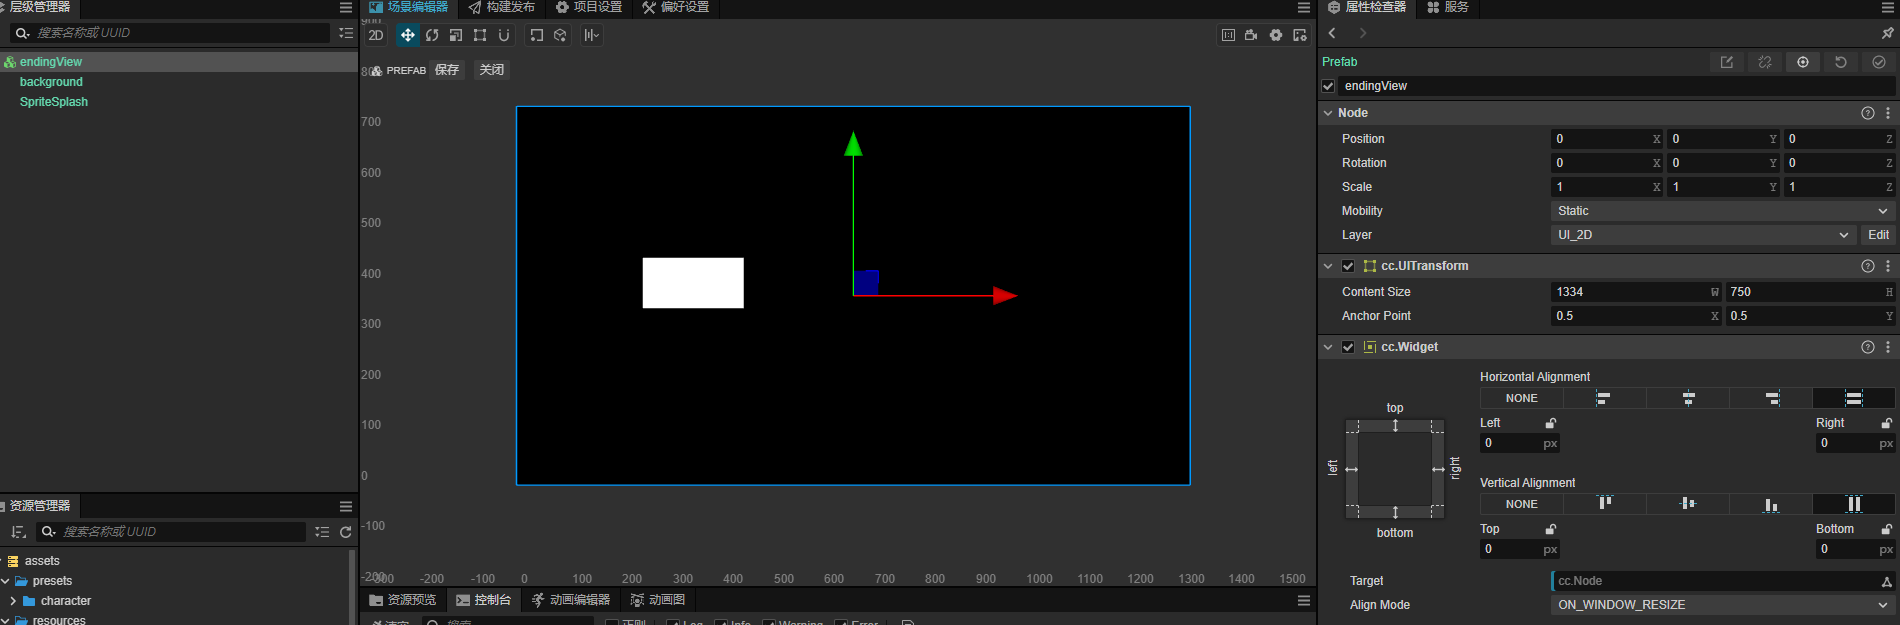The width and height of the screenshot is (1900, 625).
Task: Collapse the cc.UITransform section
Action: click(1328, 266)
